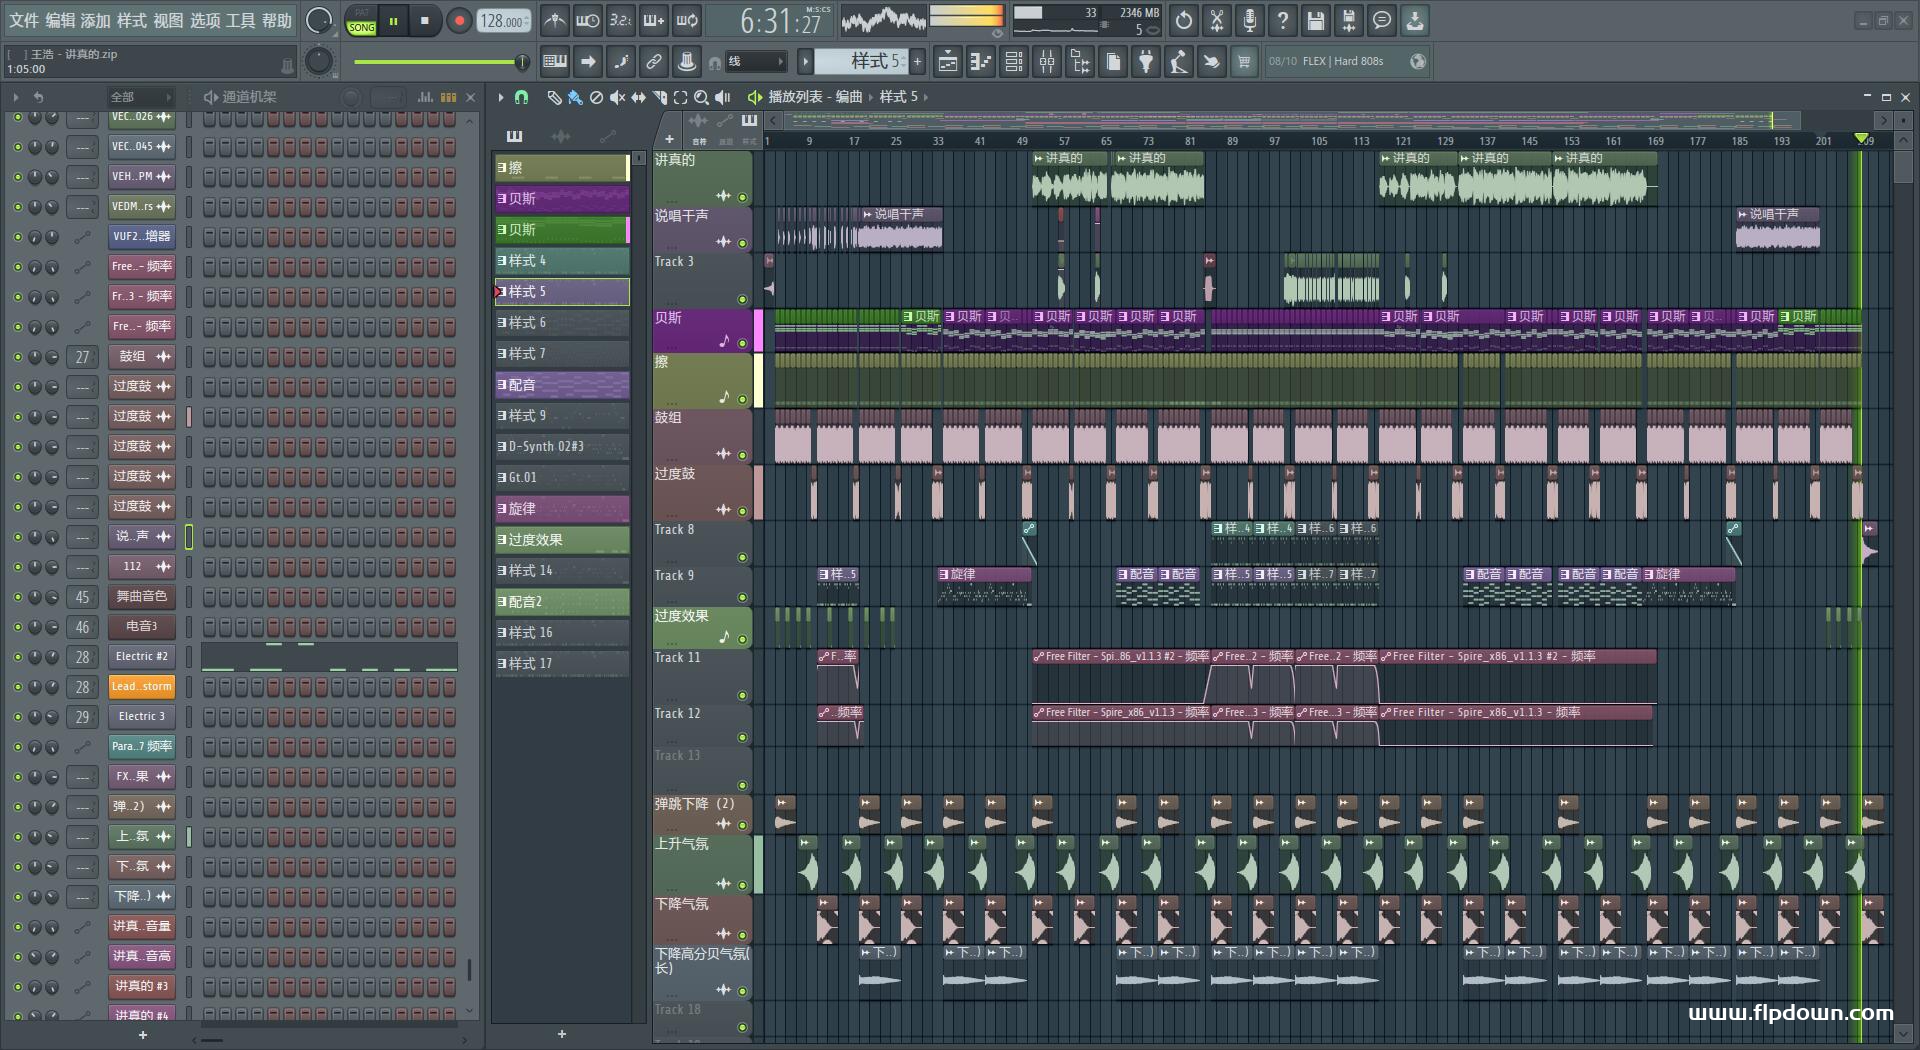Viewport: 1920px width, 1050px height.
Task: Open the render to audio icon
Action: pyautogui.click(x=1349, y=21)
